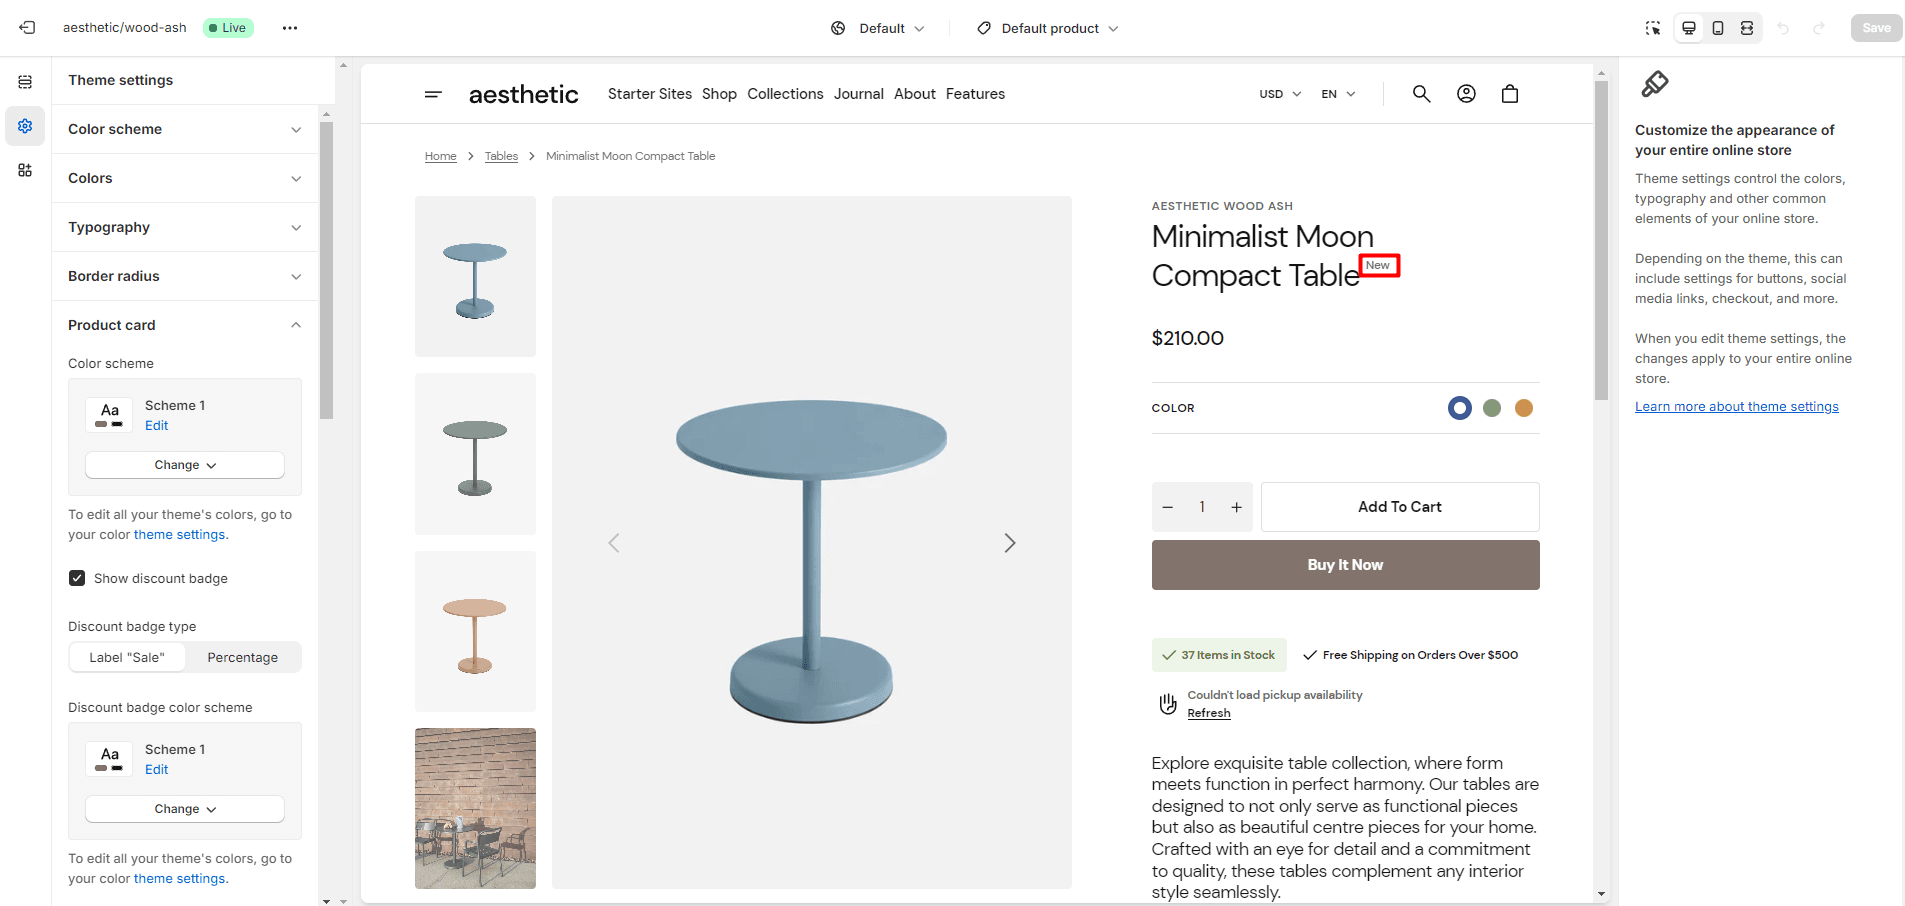Image resolution: width=1905 pixels, height=906 pixels.
Task: Click the Add To Cart button
Action: coord(1399,507)
